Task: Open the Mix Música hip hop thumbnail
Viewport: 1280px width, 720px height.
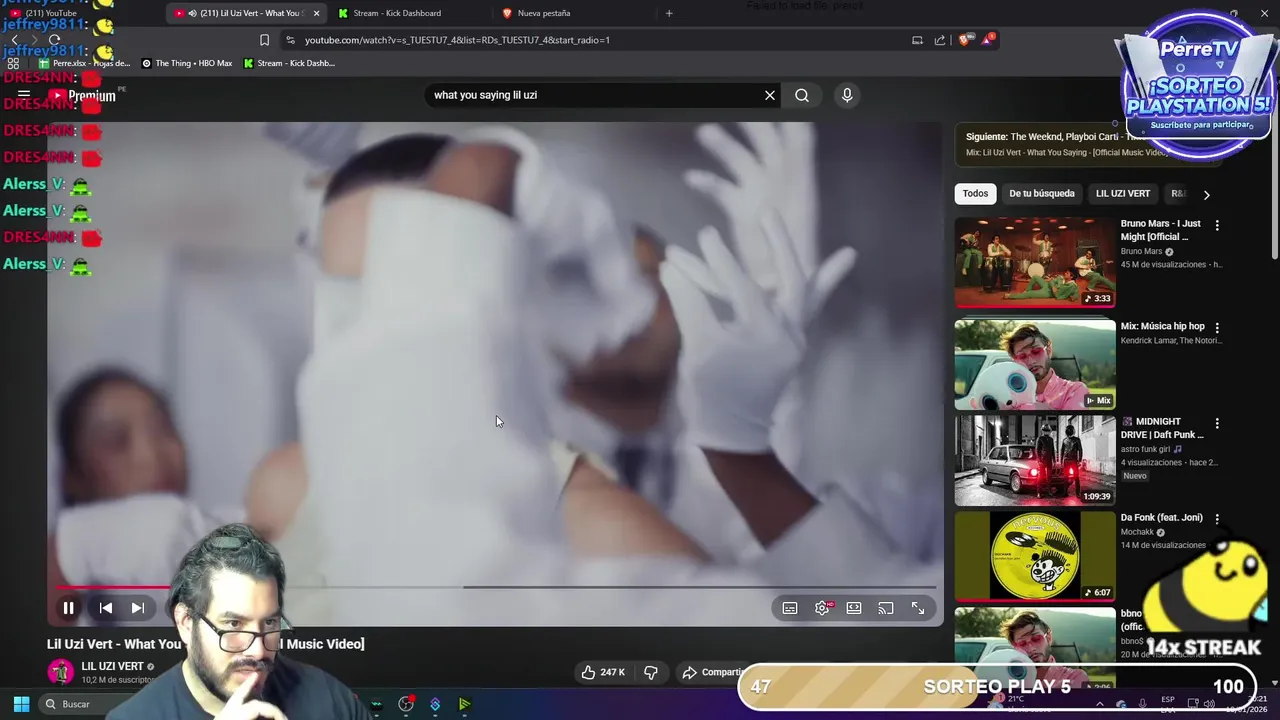Action: tap(1035, 365)
